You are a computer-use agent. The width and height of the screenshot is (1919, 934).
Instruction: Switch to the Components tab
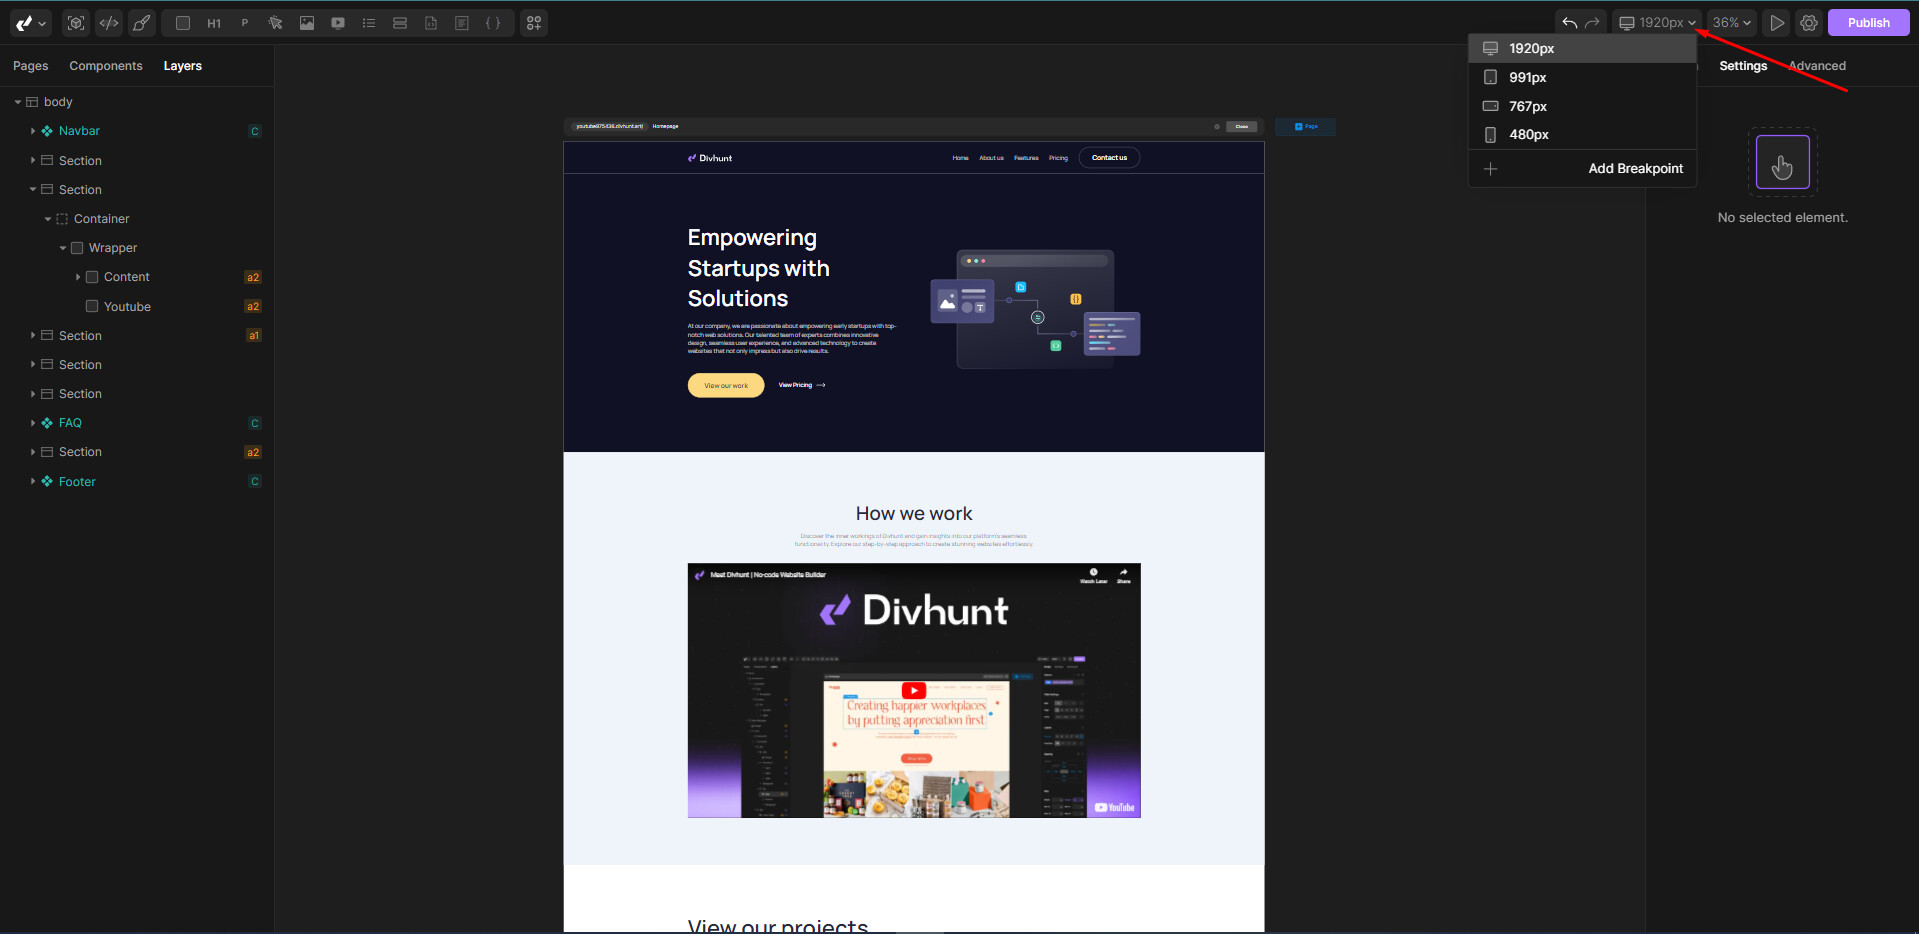106,66
